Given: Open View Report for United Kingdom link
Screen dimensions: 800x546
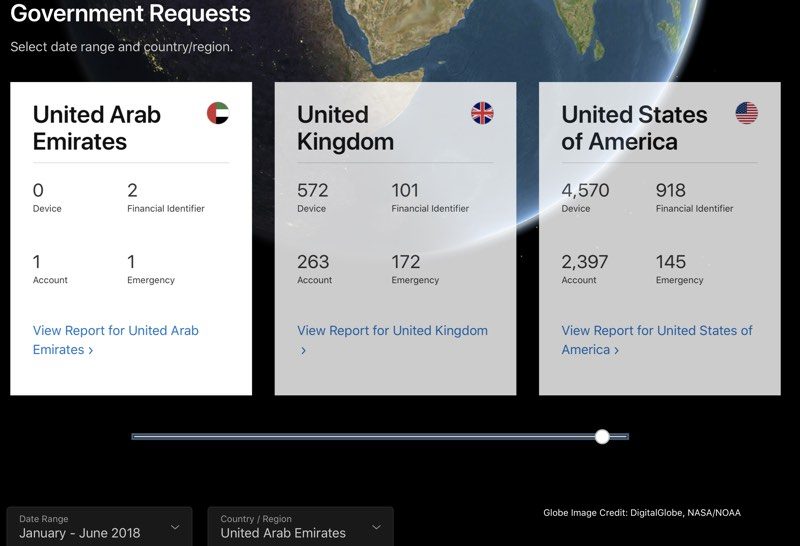Looking at the screenshot, I should pyautogui.click(x=392, y=340).
